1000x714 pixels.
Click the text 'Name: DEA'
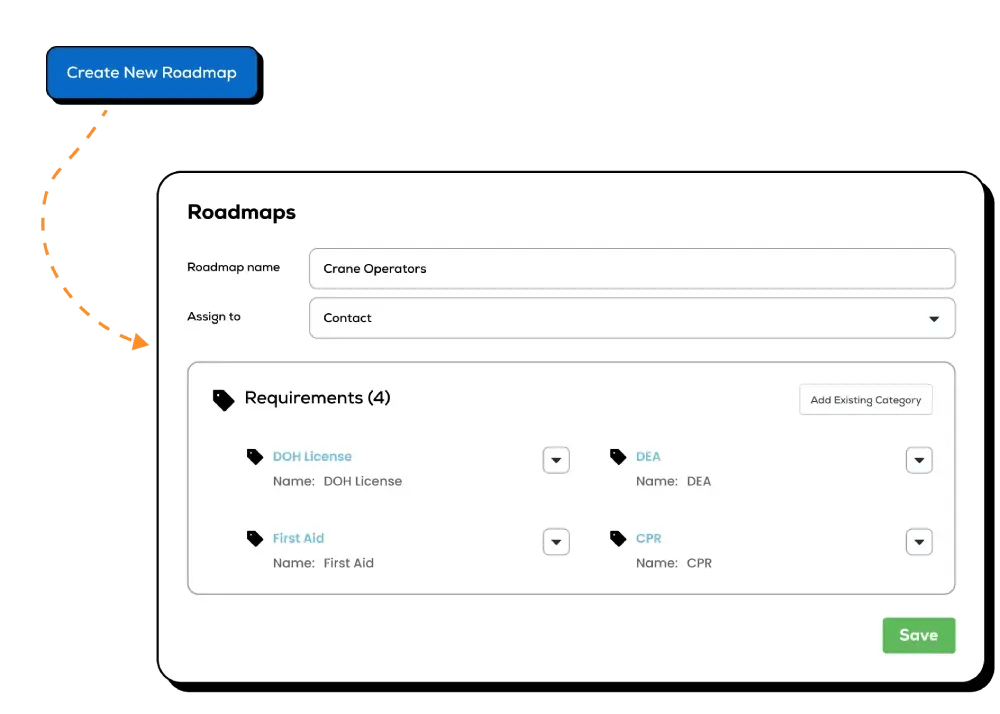click(x=673, y=481)
